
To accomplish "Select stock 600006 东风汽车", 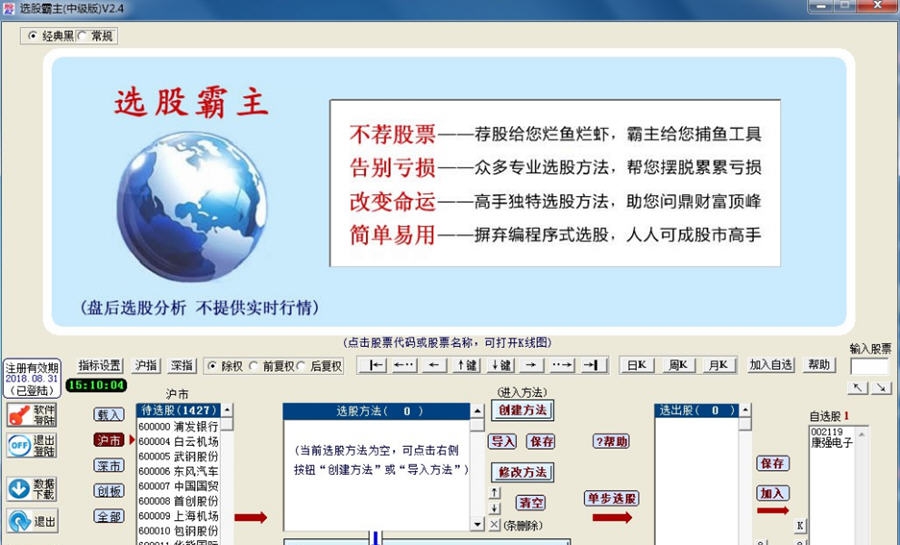I will click(179, 472).
